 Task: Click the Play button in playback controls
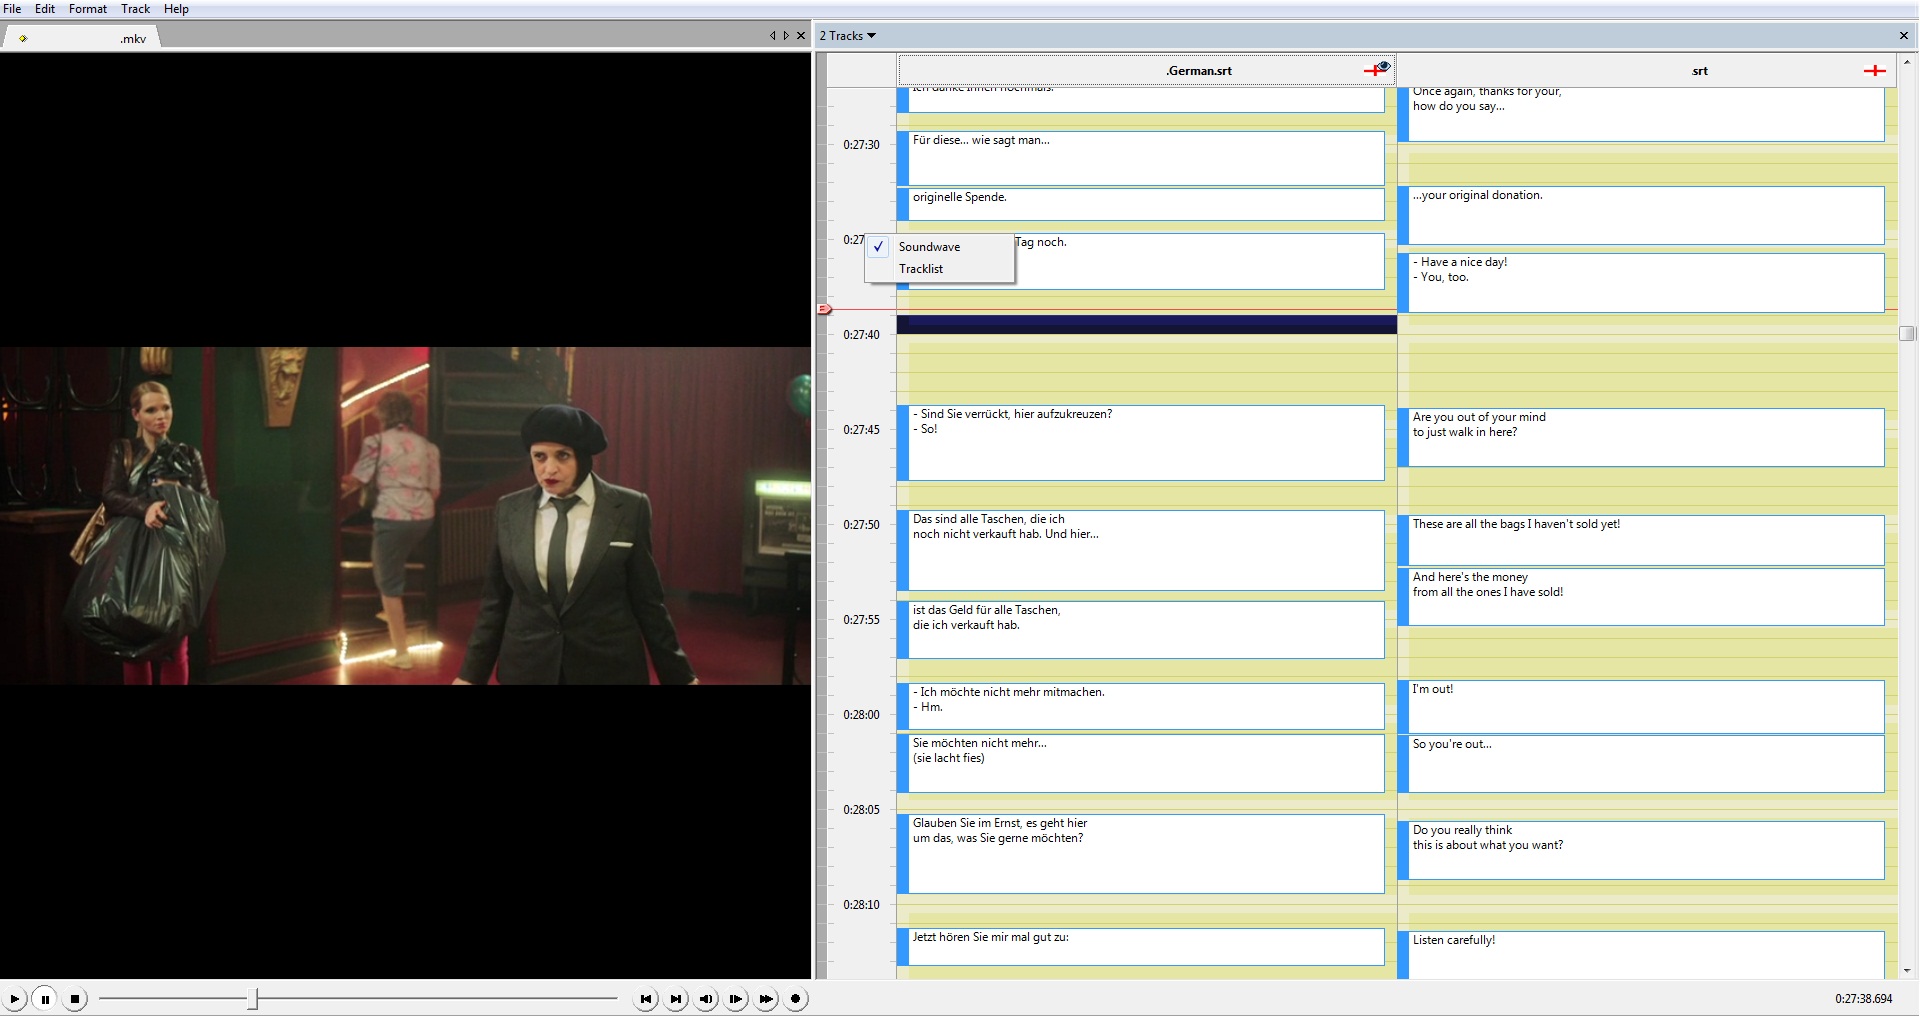(x=15, y=999)
